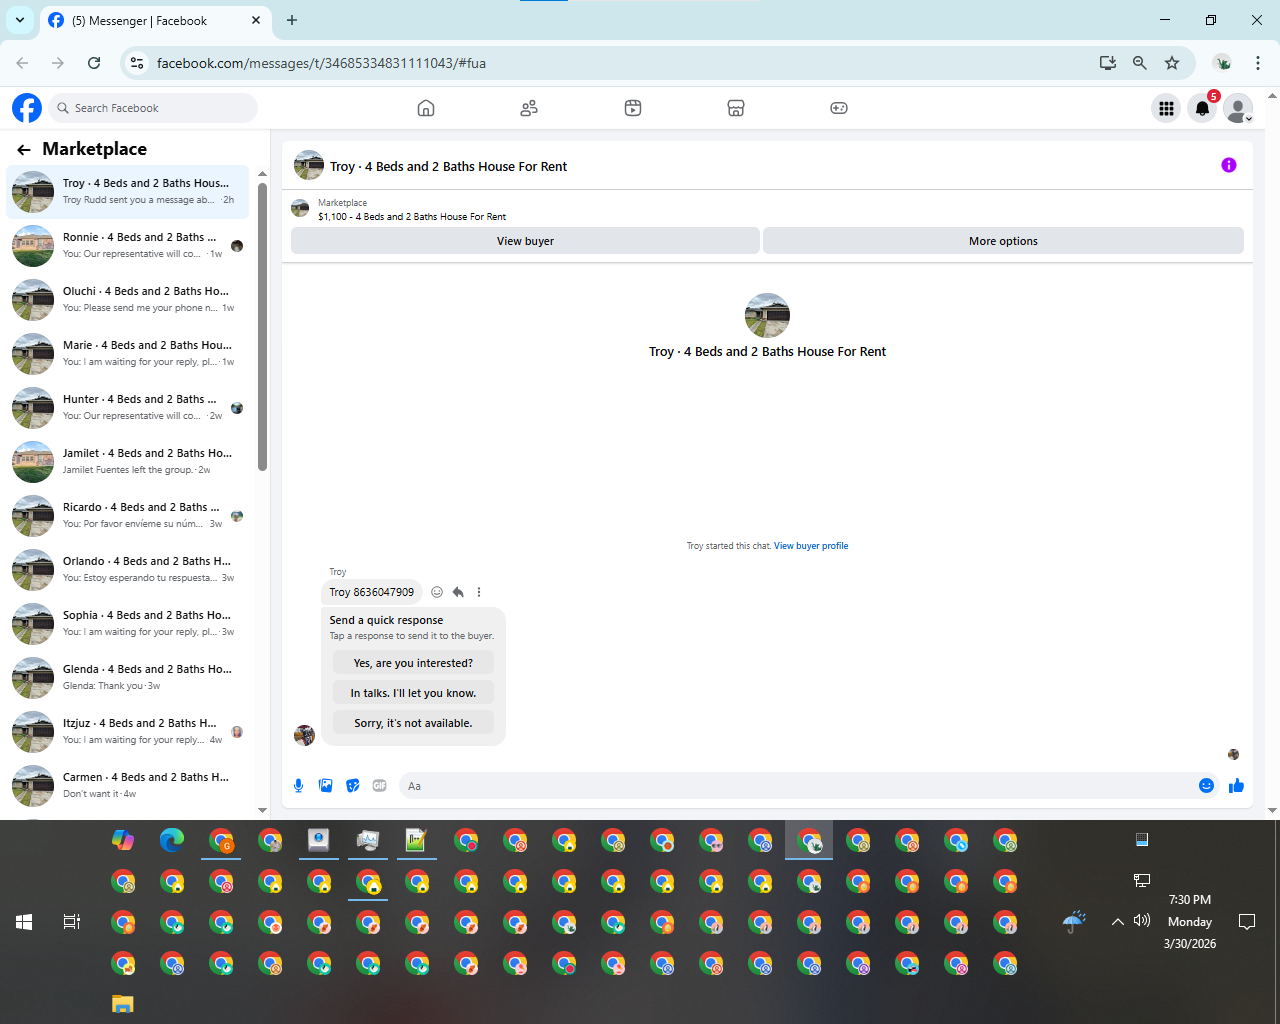Send quick response 'In talks. I'll let you know.'
The image size is (1280, 1024).
click(x=413, y=693)
